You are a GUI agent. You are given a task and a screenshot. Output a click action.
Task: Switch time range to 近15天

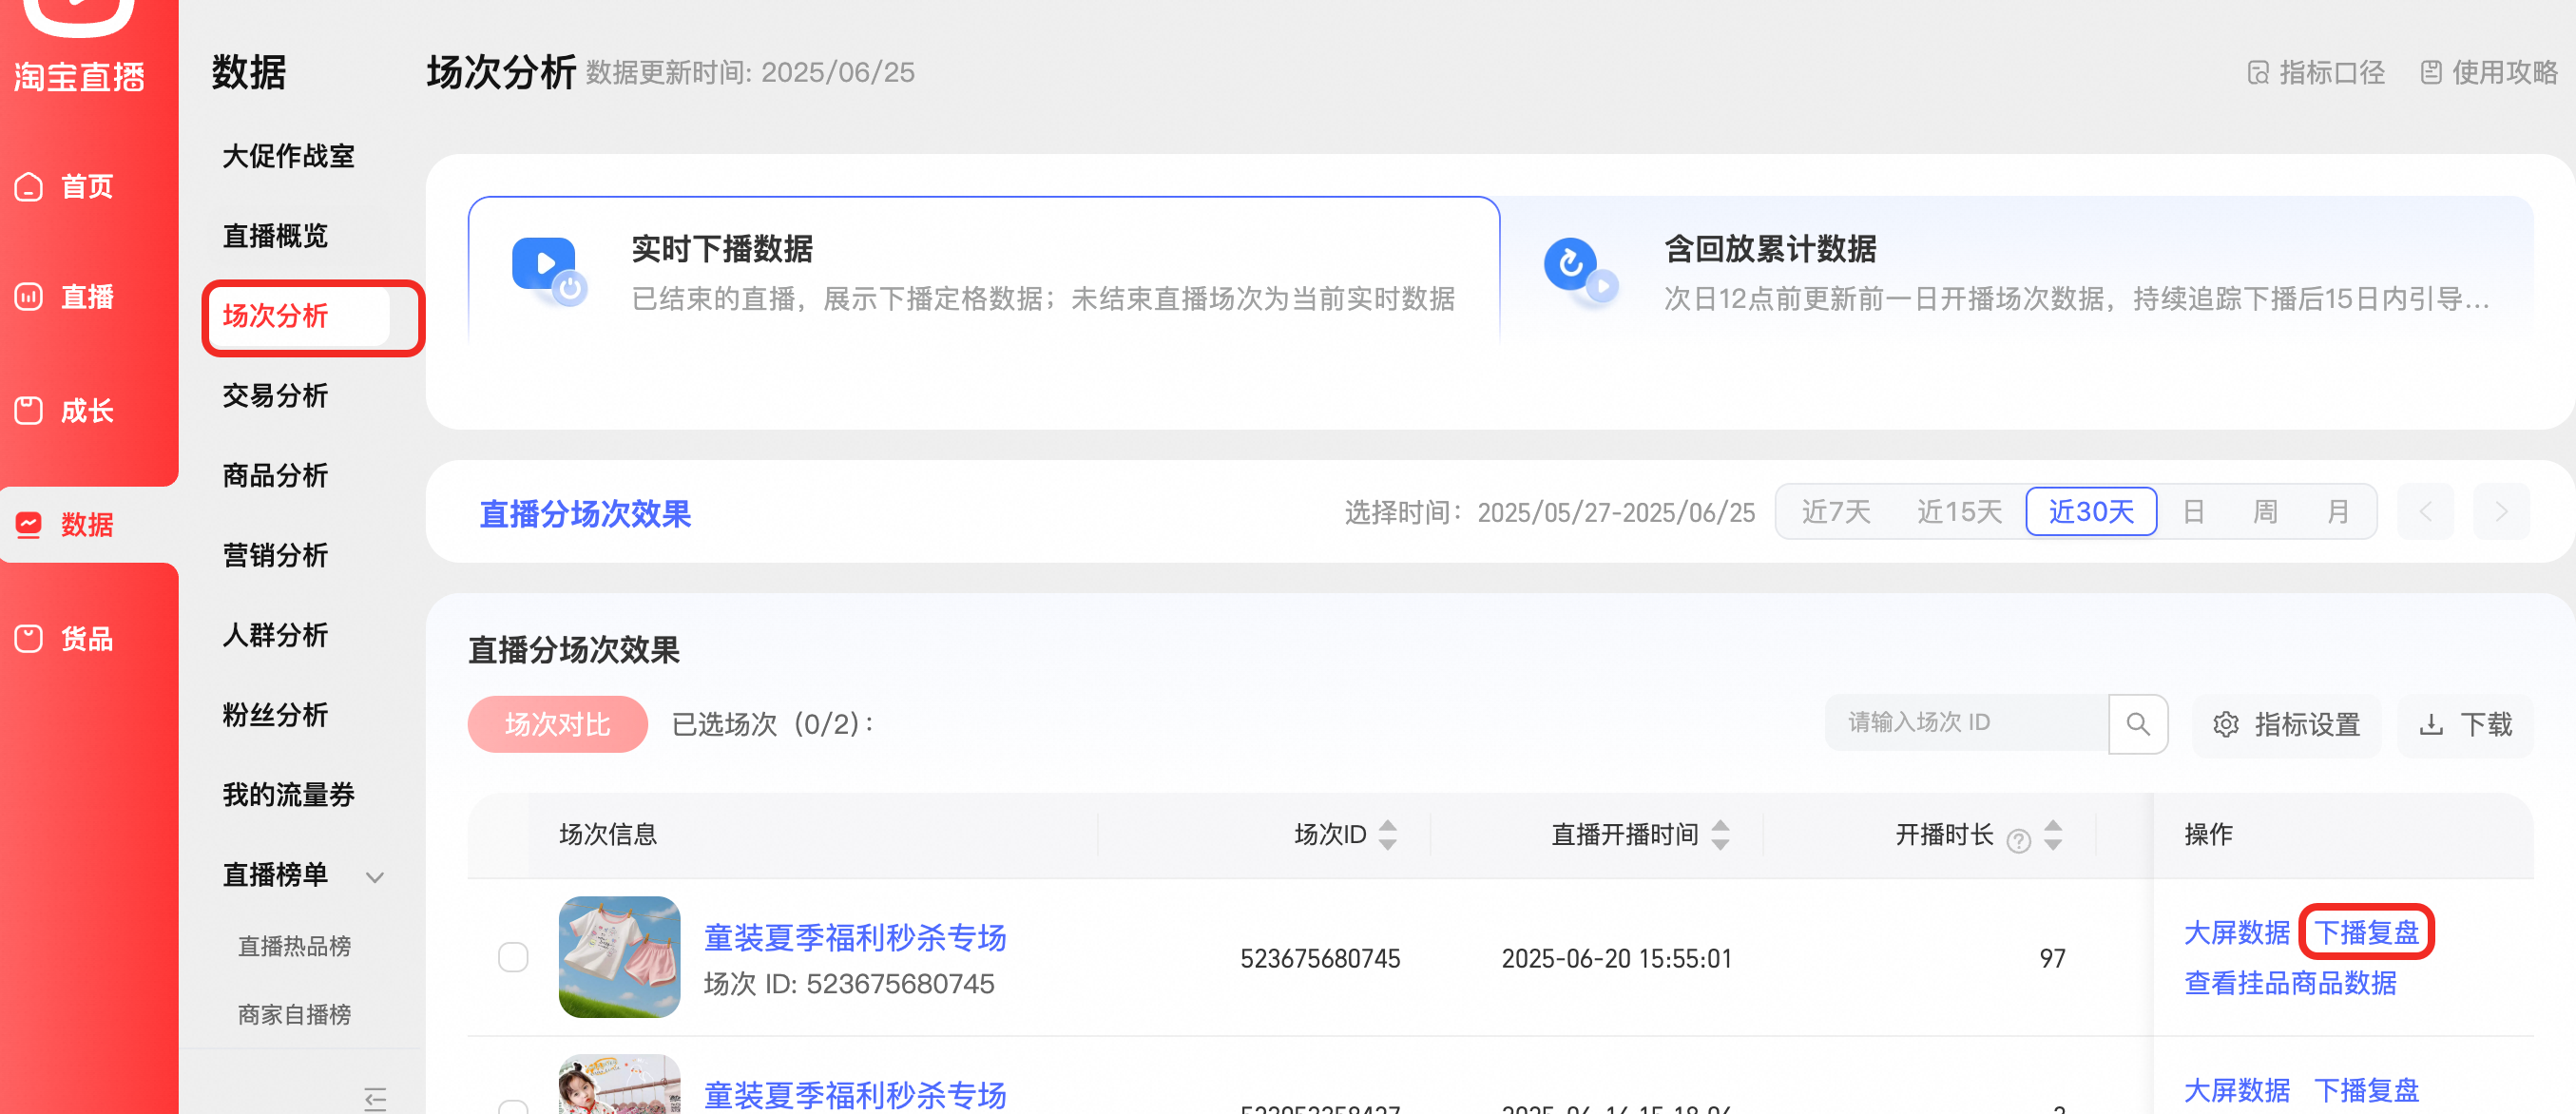tap(1958, 512)
